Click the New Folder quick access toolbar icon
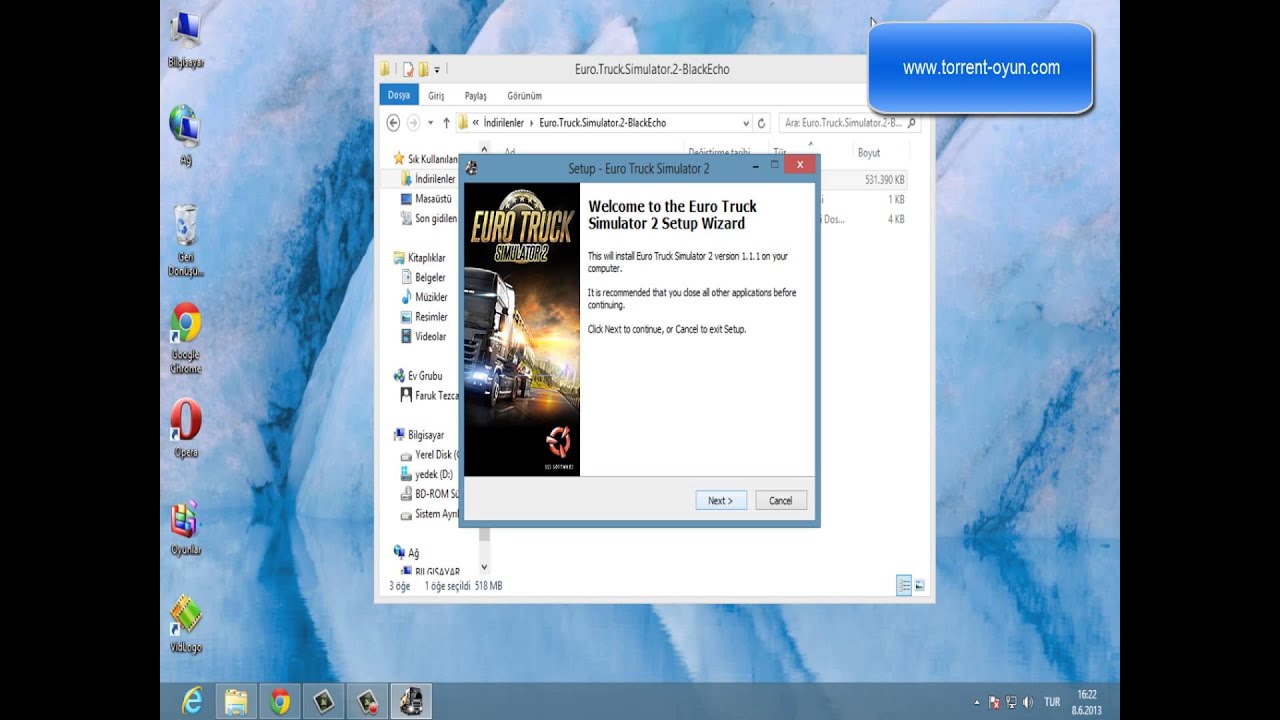Image resolution: width=1280 pixels, height=720 pixels. (423, 69)
